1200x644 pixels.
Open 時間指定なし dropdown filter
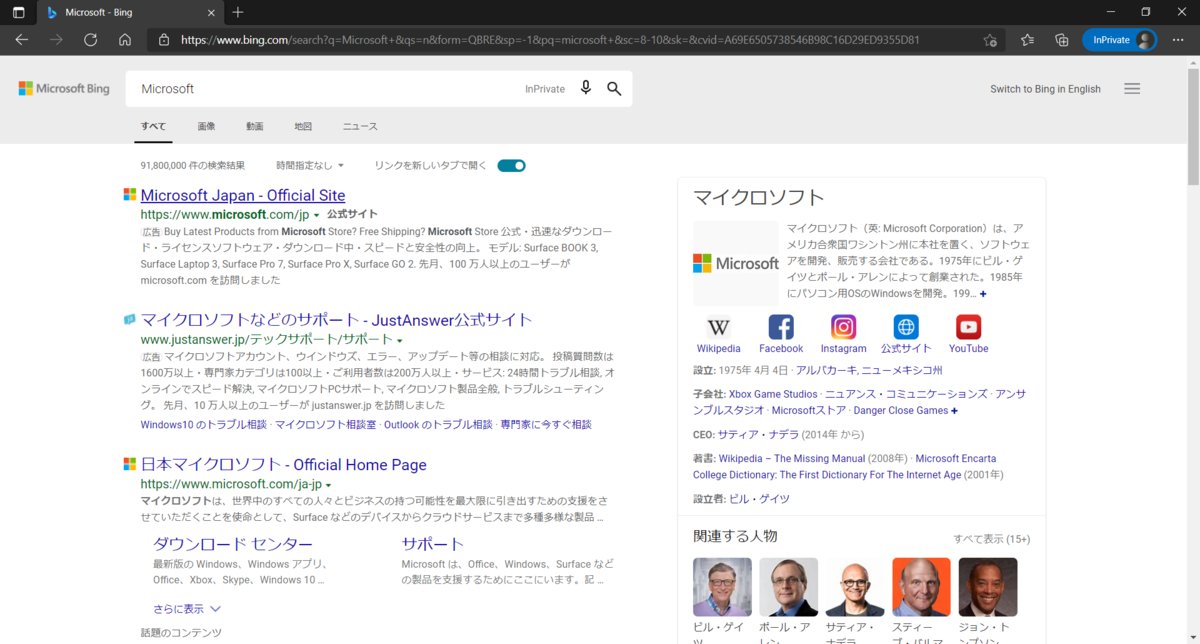pos(310,165)
